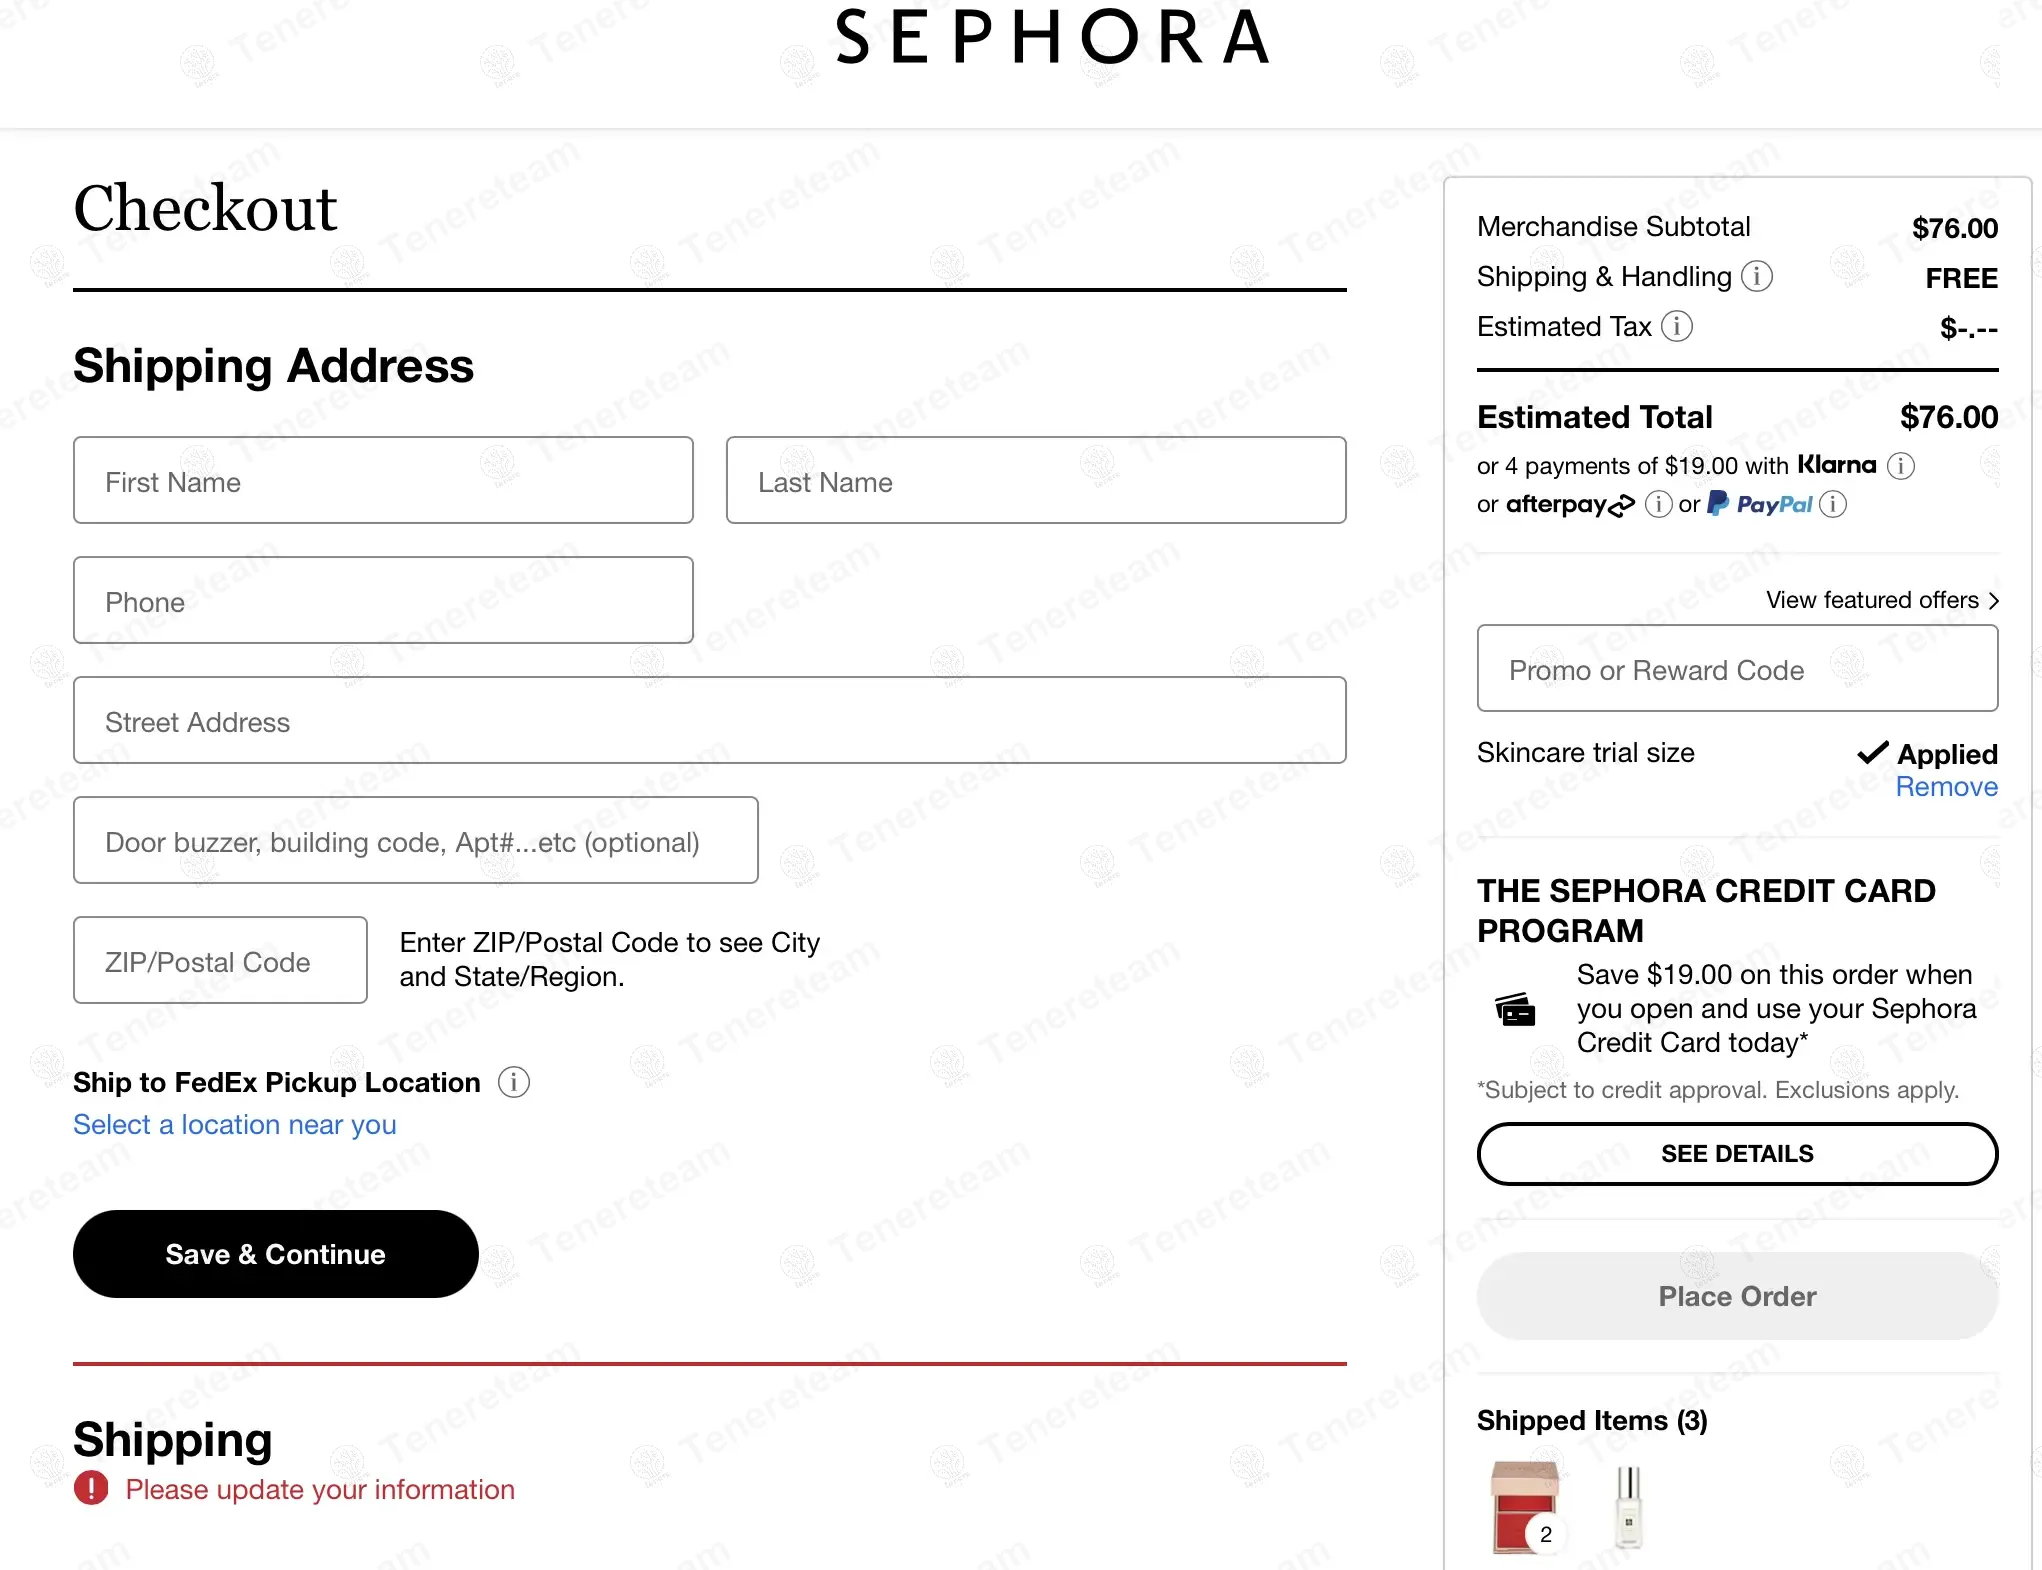Viewport: 2042px width, 1570px height.
Task: Click the Promo or Reward Code field
Action: coord(1737,669)
